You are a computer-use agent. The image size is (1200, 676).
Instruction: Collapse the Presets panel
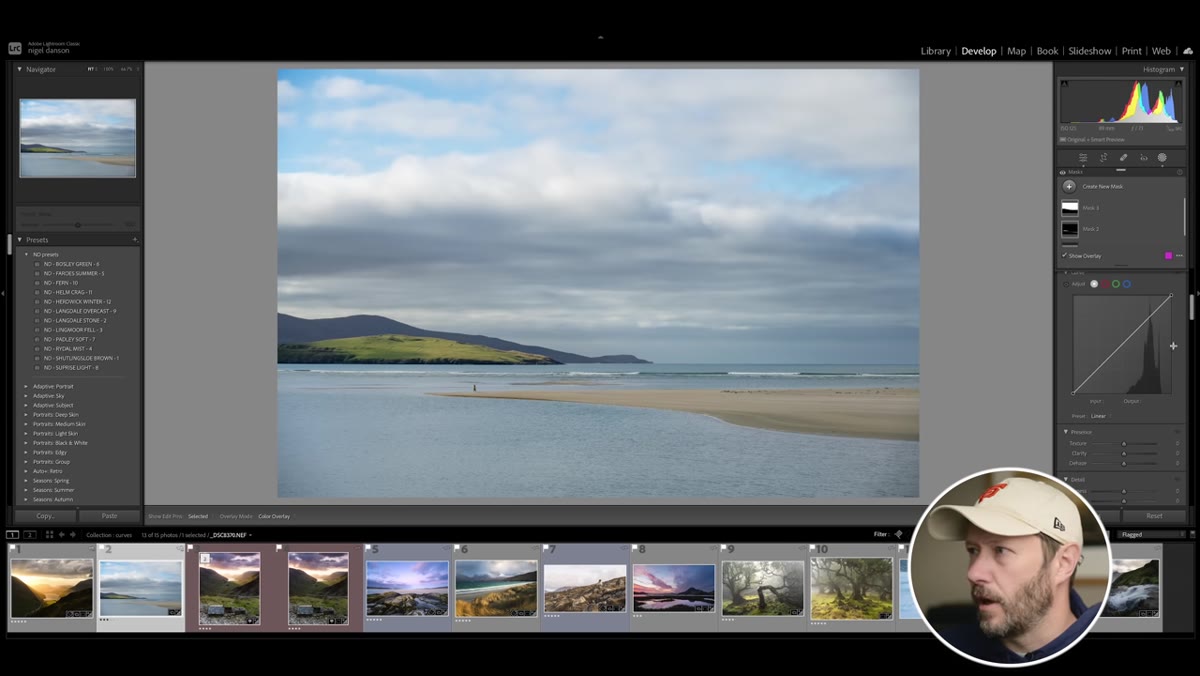point(20,240)
